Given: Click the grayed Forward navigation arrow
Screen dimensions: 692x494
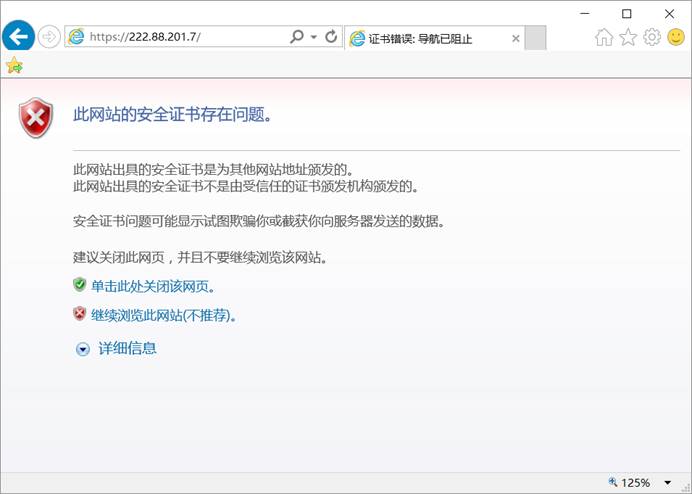Looking at the screenshot, I should click(49, 37).
